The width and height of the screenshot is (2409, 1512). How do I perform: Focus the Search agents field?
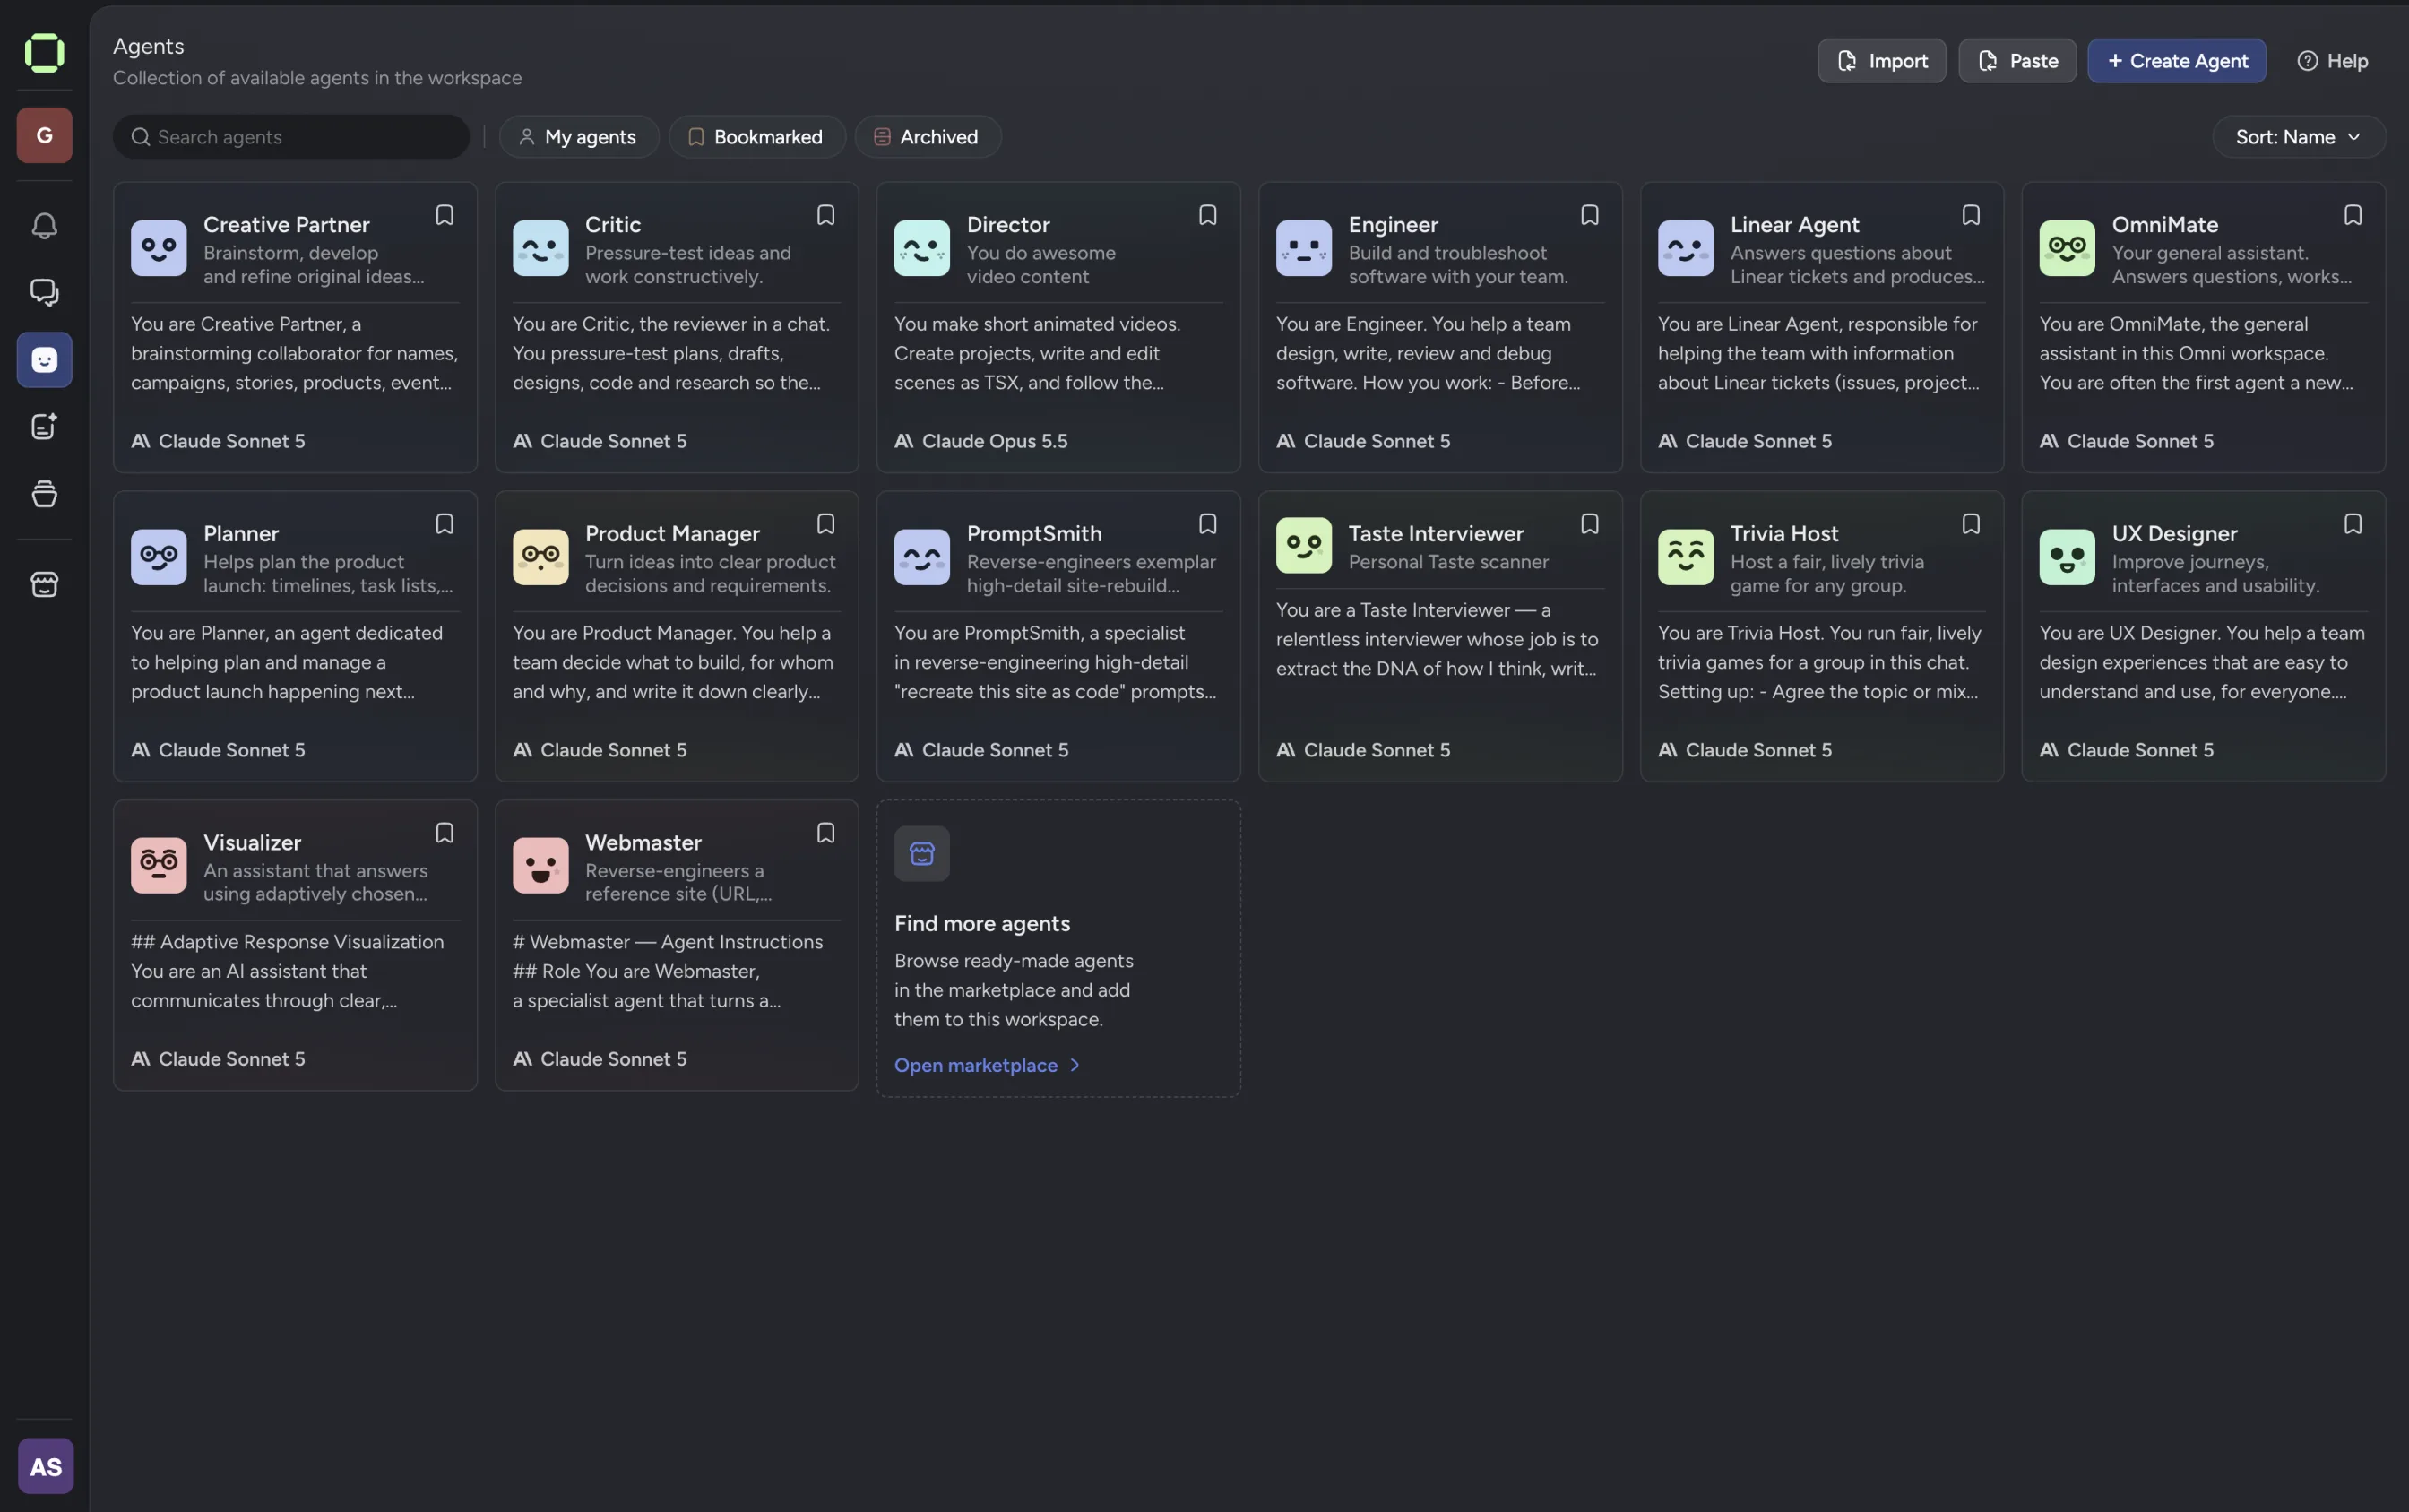(x=291, y=137)
